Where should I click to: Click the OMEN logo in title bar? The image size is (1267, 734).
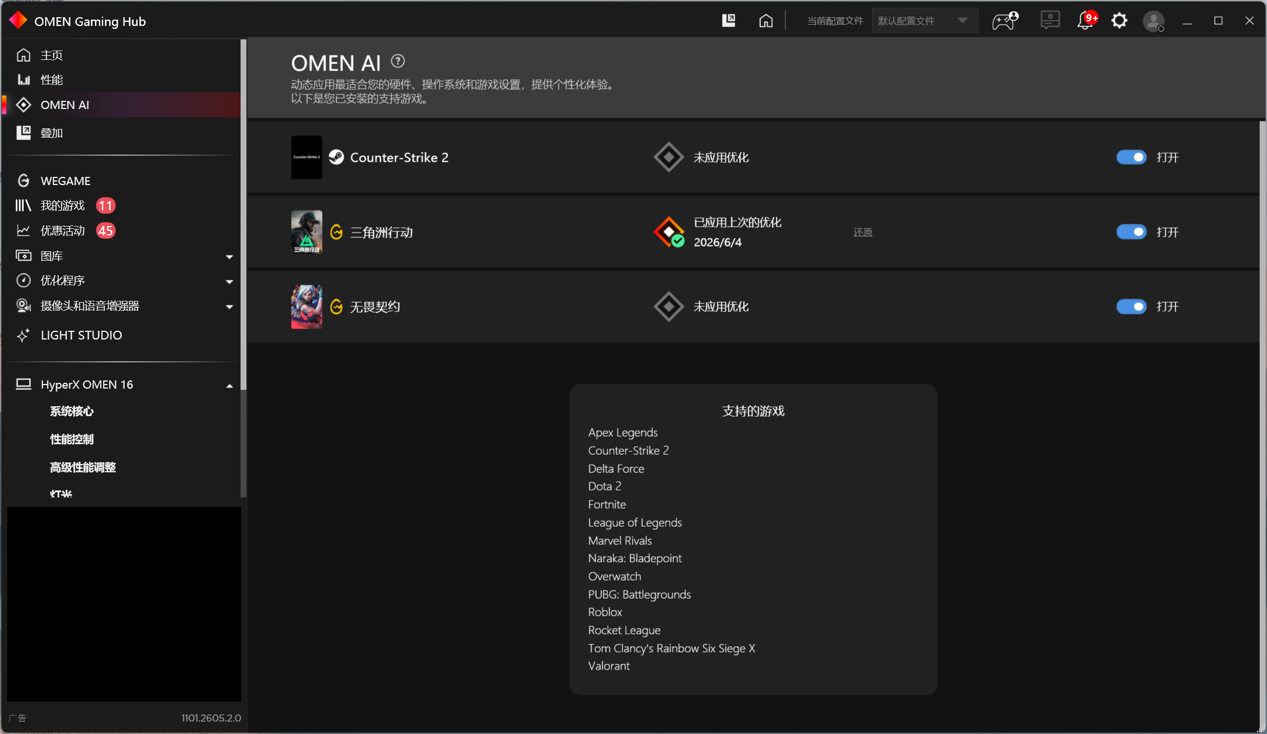click(x=18, y=20)
